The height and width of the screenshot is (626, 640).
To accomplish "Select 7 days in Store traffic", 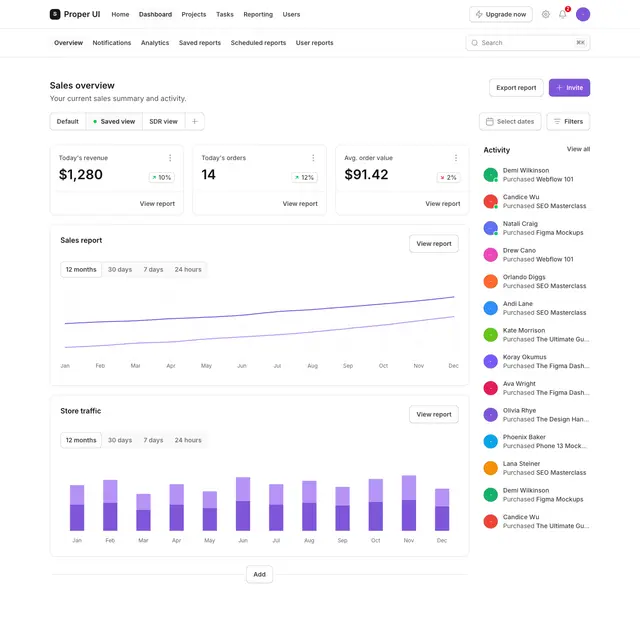I will coord(153,440).
